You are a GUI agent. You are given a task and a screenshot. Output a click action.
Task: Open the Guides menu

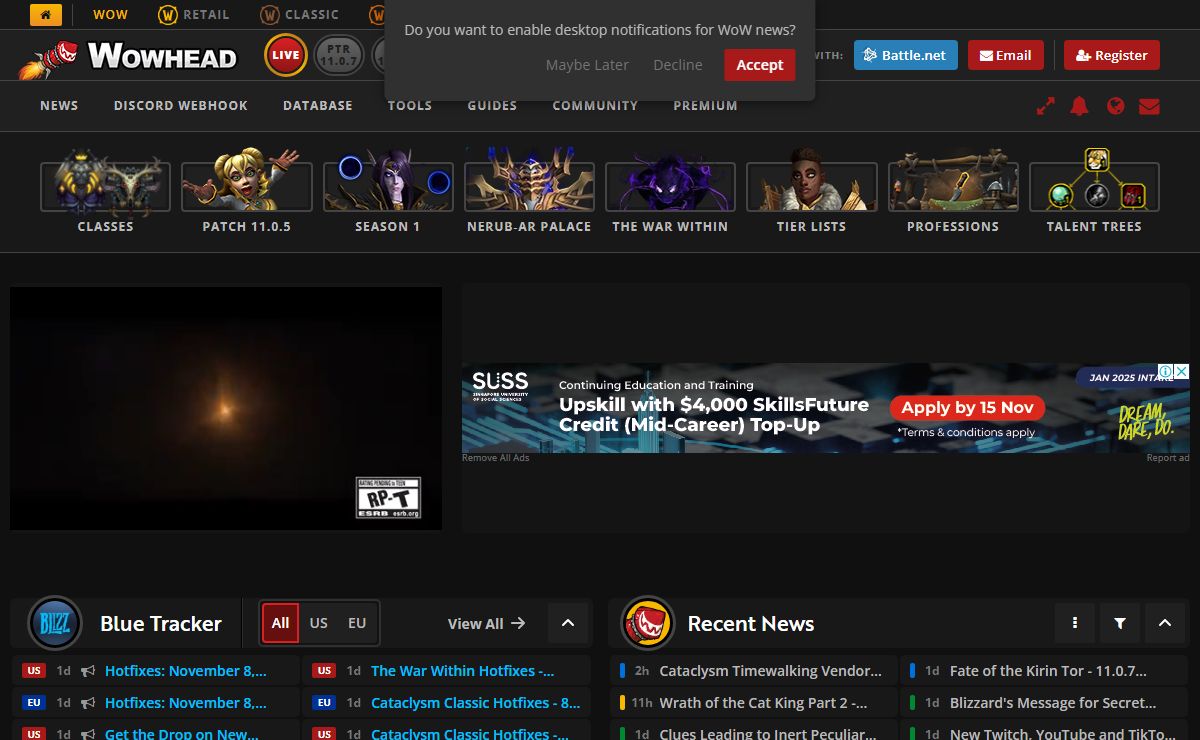(492, 106)
